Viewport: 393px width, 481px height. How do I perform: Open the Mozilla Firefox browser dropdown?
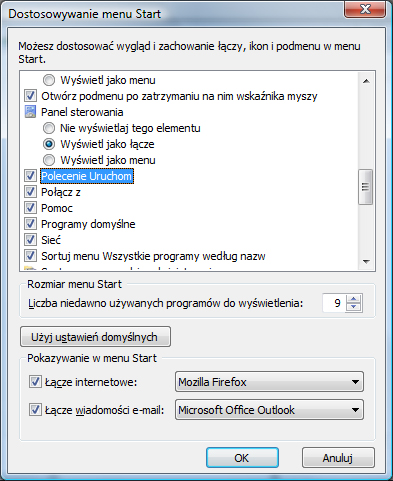pyautogui.click(x=269, y=382)
